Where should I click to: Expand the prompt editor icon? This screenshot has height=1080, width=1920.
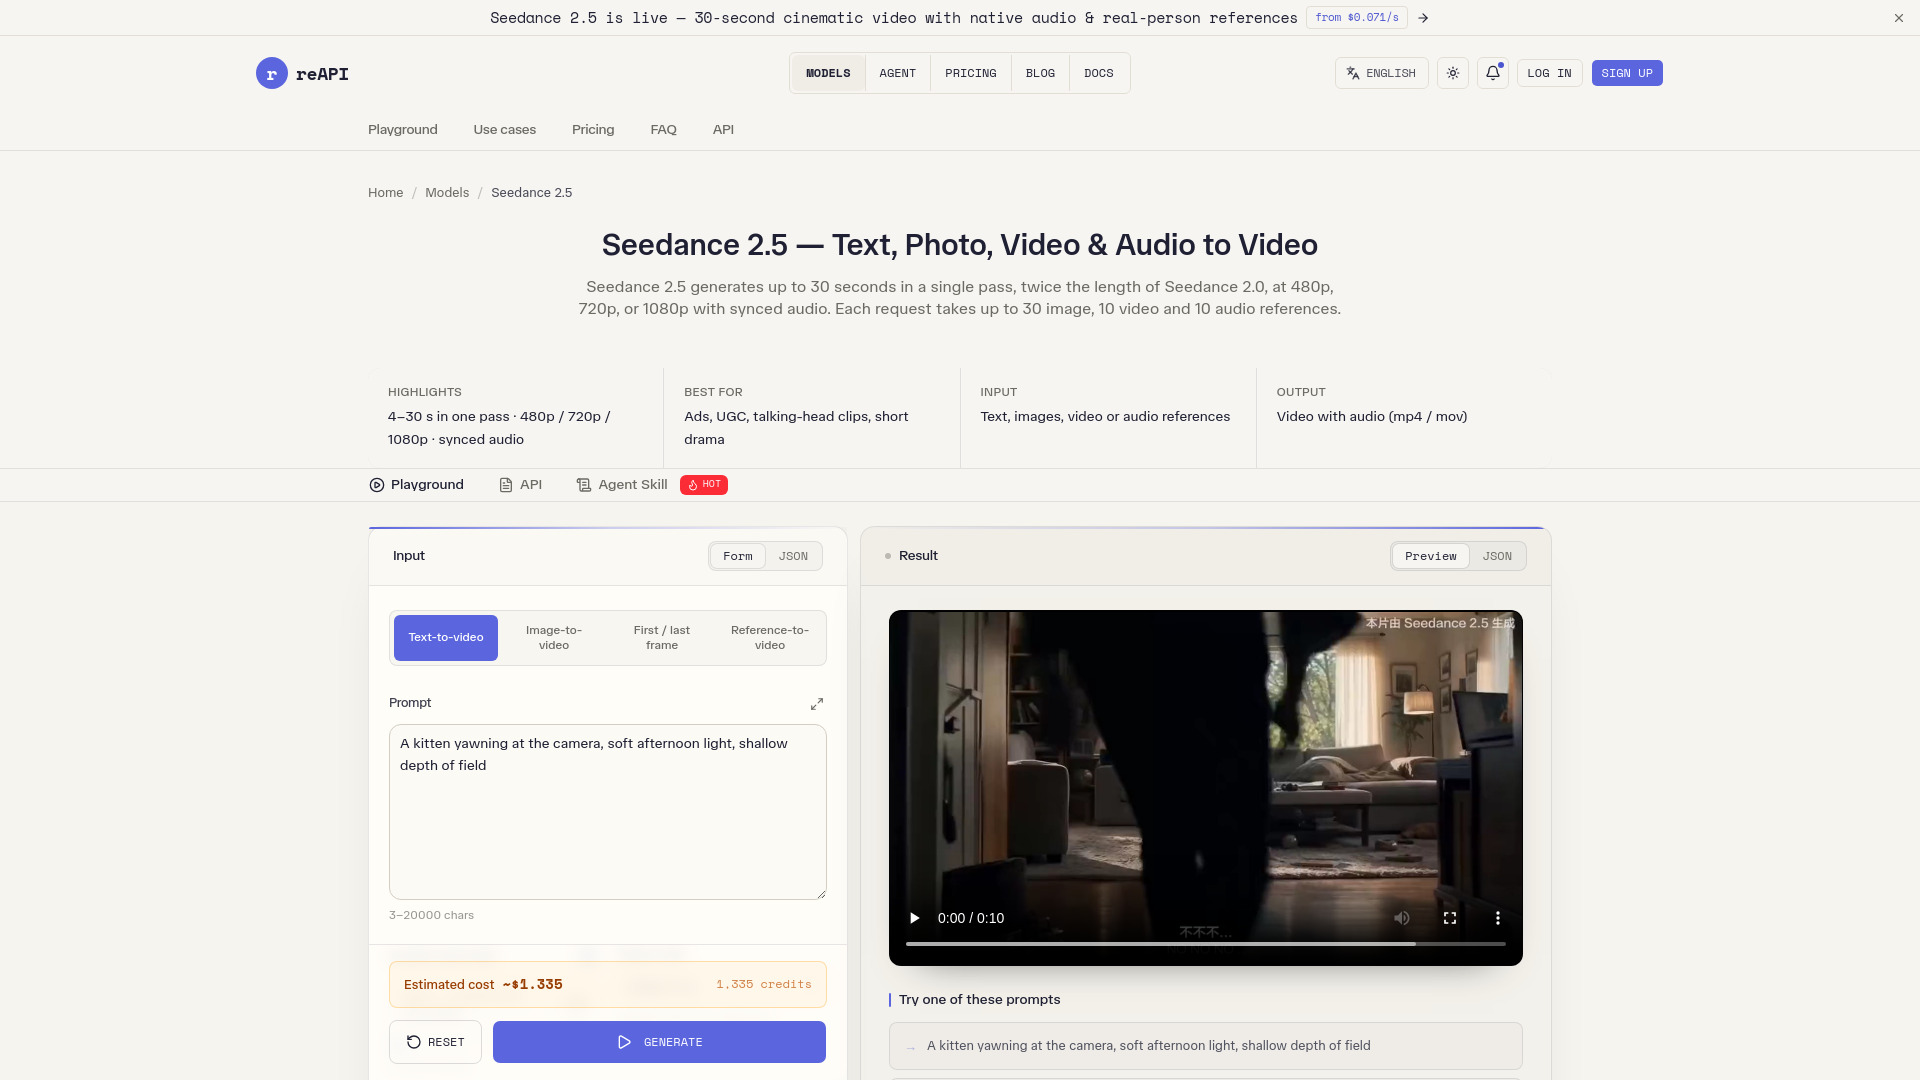817,704
